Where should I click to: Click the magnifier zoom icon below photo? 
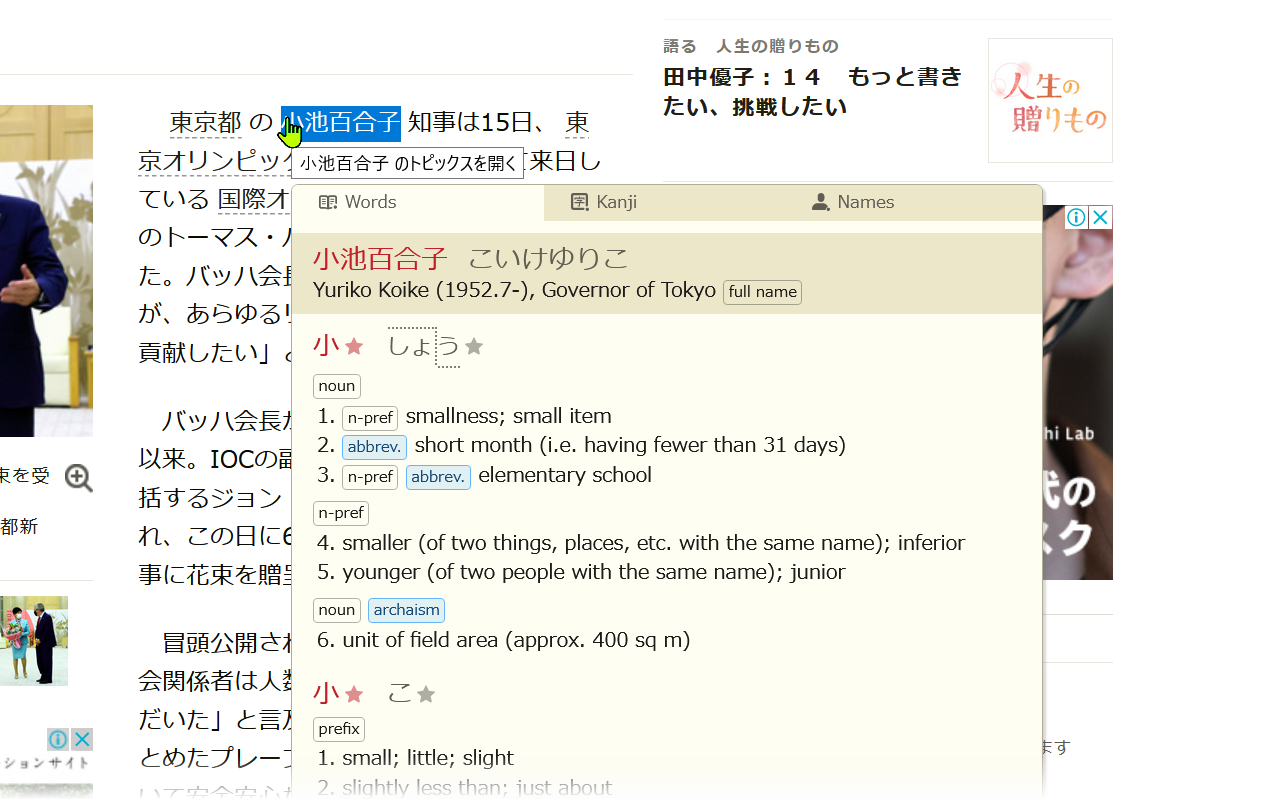[x=79, y=478]
